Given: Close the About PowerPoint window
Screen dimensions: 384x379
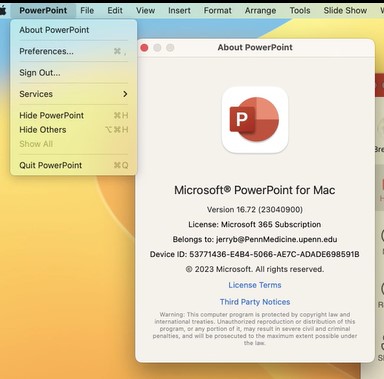Looking at the screenshot, I should pyautogui.click(x=144, y=48).
